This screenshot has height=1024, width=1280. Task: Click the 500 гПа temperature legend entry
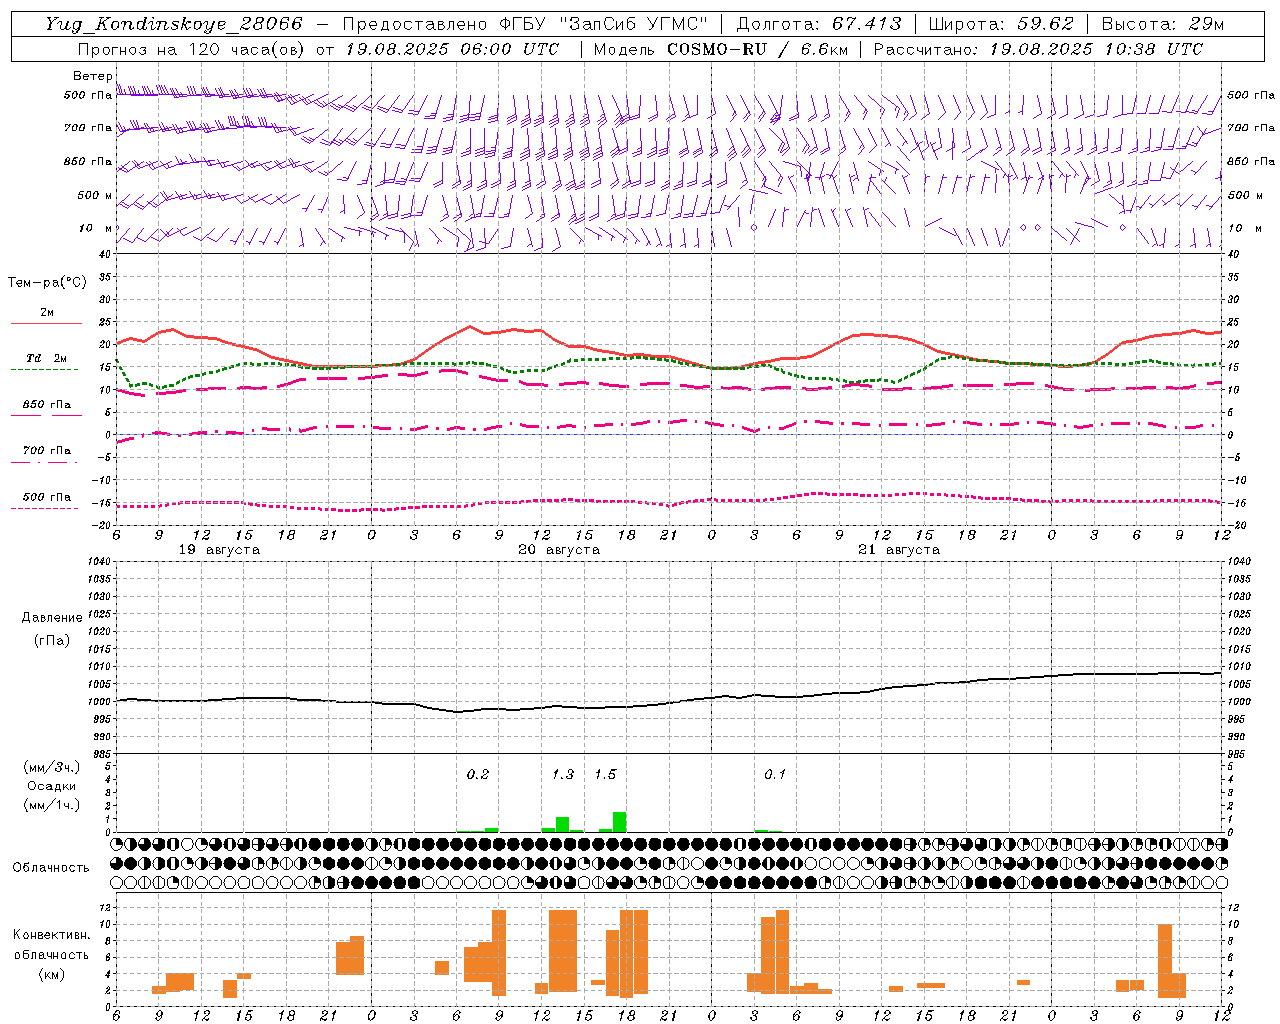[46, 497]
